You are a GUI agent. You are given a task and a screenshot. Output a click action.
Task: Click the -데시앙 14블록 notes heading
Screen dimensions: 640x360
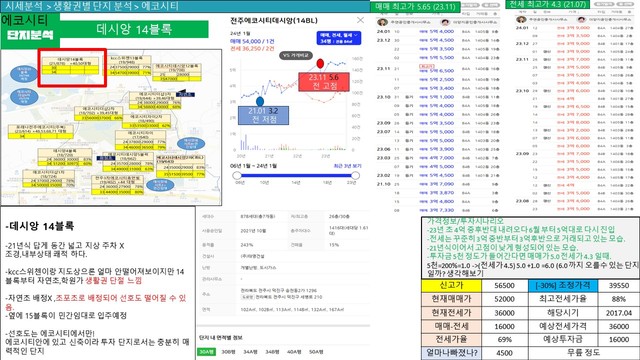click(x=40, y=226)
